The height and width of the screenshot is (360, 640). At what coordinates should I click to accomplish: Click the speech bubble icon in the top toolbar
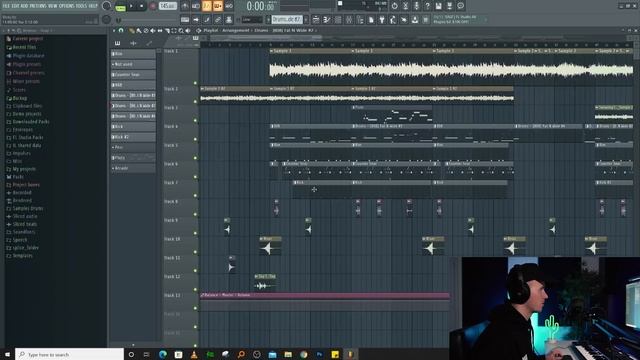pyautogui.click(x=460, y=6)
